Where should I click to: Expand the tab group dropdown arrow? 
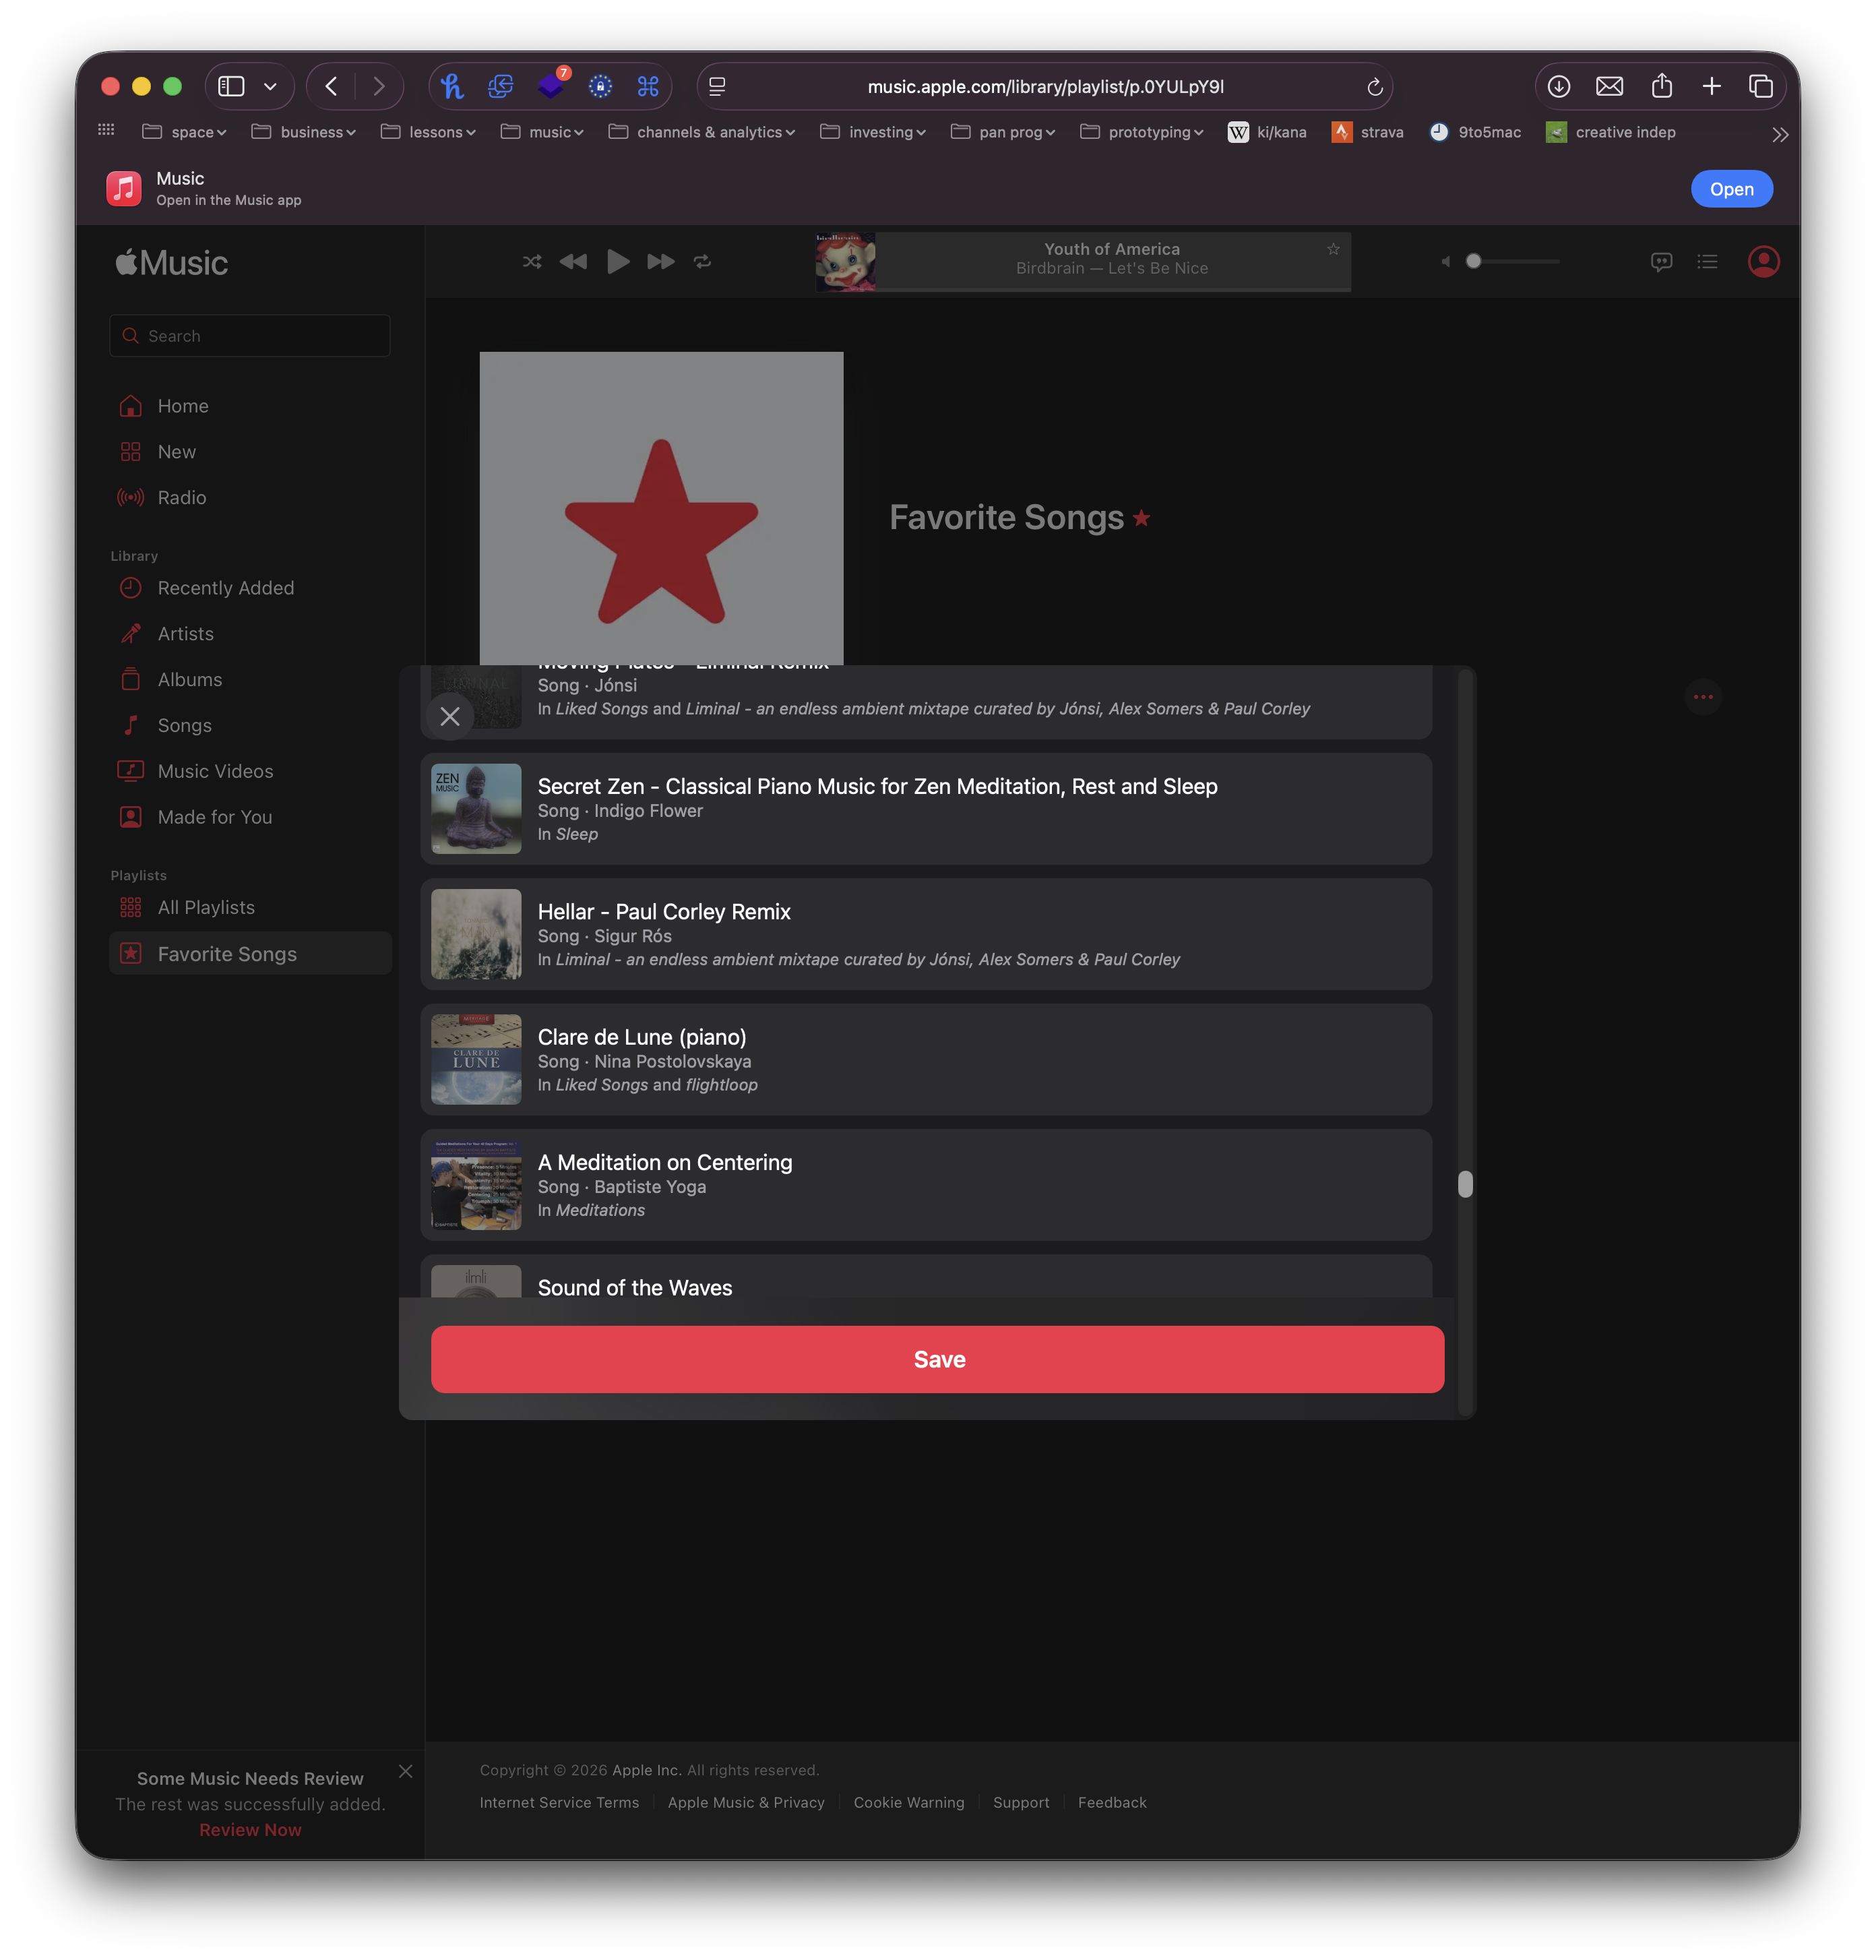click(x=270, y=87)
